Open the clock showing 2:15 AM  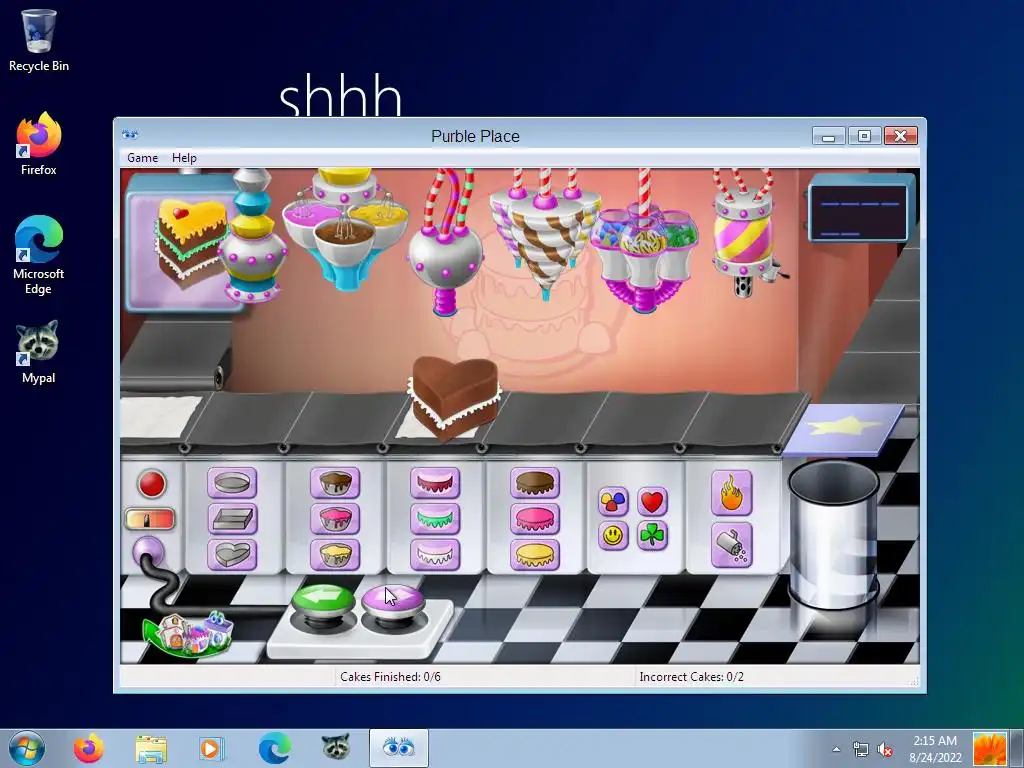point(935,749)
